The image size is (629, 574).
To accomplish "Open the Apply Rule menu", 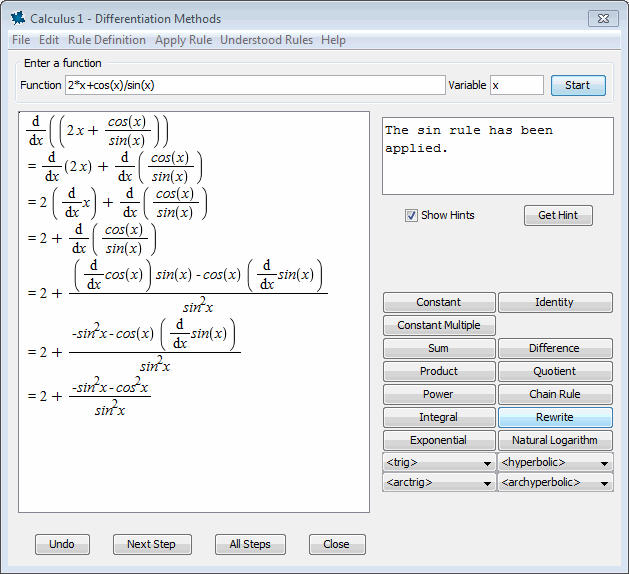I will click(183, 40).
